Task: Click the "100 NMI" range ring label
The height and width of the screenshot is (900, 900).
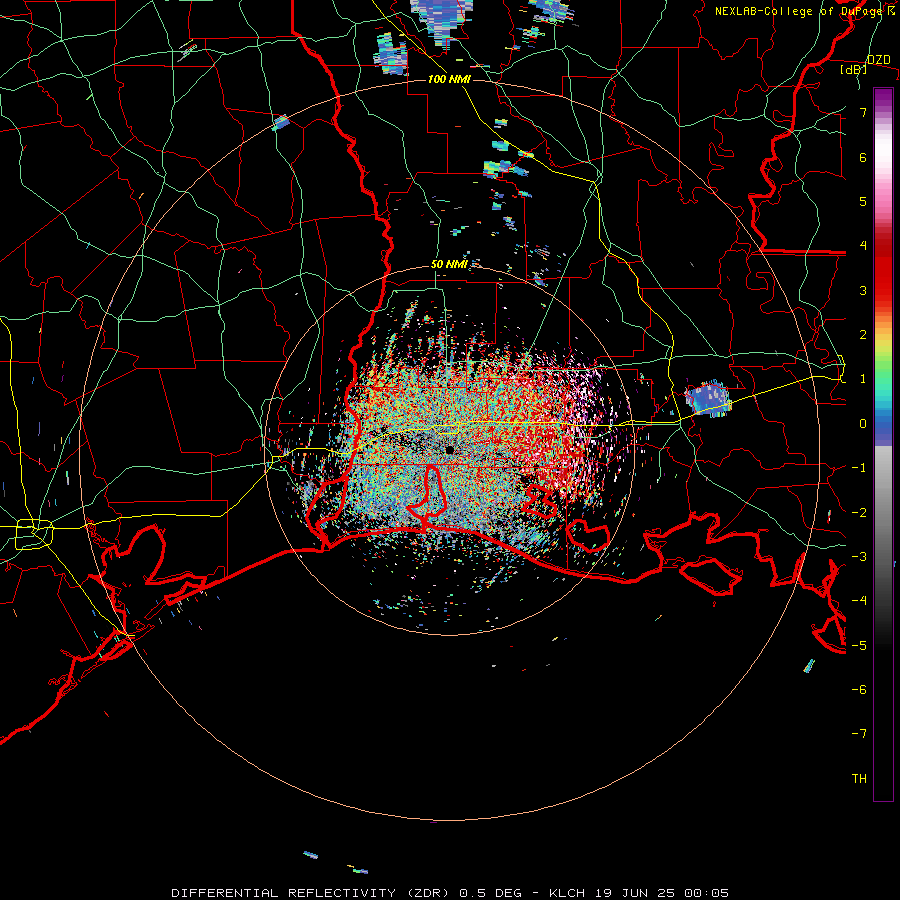Action: (x=449, y=79)
